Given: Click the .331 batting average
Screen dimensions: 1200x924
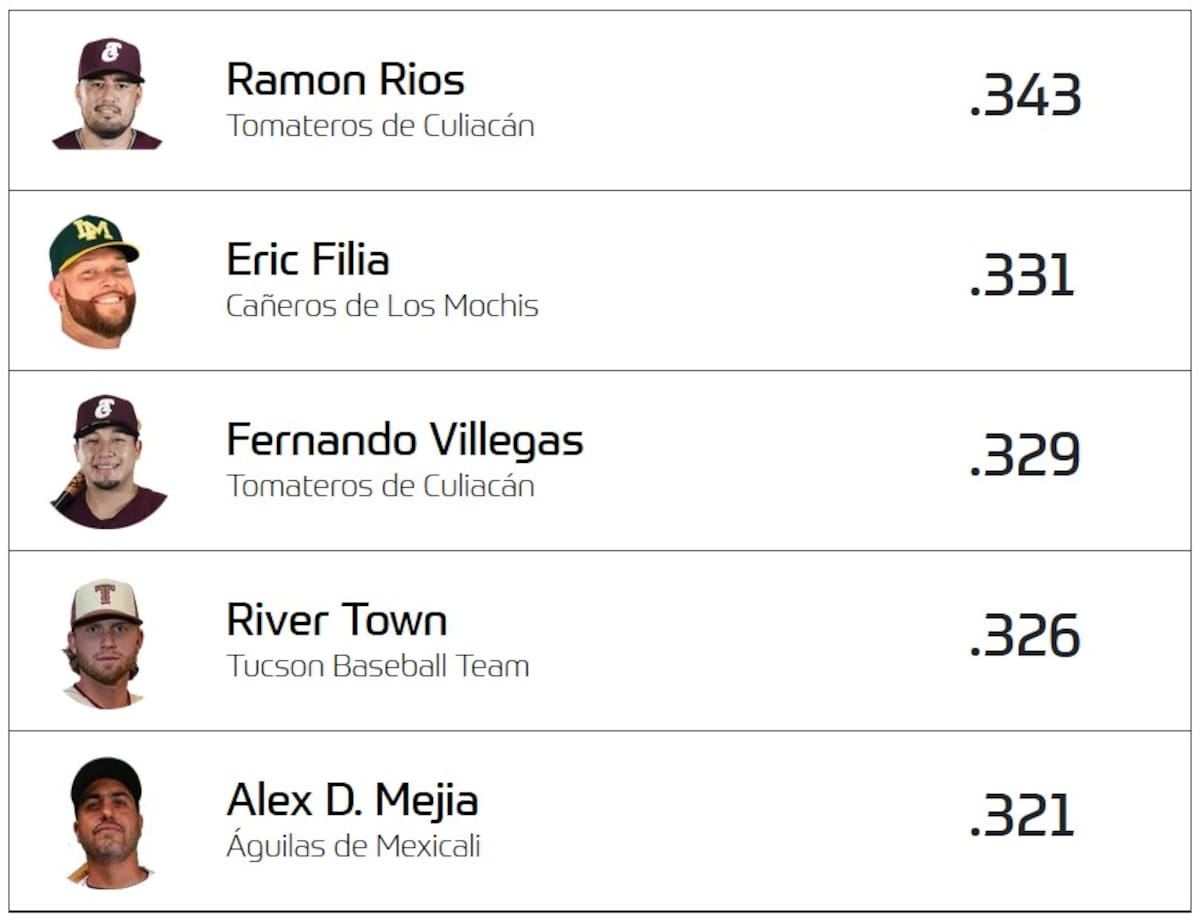Looking at the screenshot, I should 1022,276.
